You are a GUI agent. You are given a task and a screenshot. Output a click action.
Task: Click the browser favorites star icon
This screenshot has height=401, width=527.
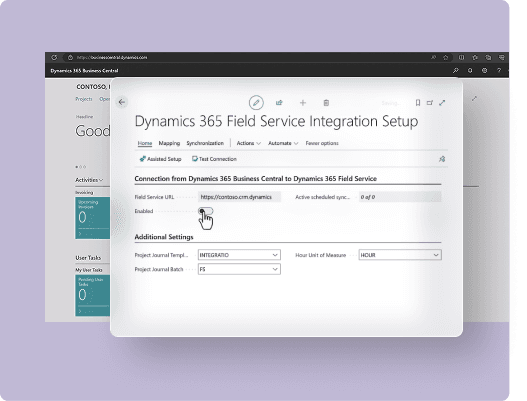446,57
